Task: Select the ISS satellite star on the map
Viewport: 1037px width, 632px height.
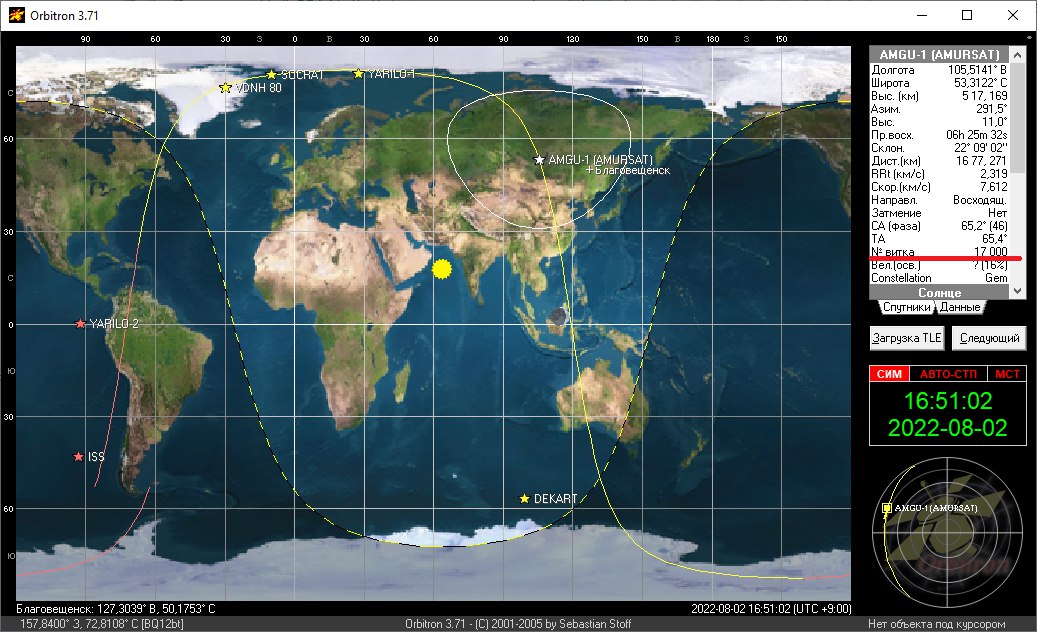Action: tap(79, 457)
